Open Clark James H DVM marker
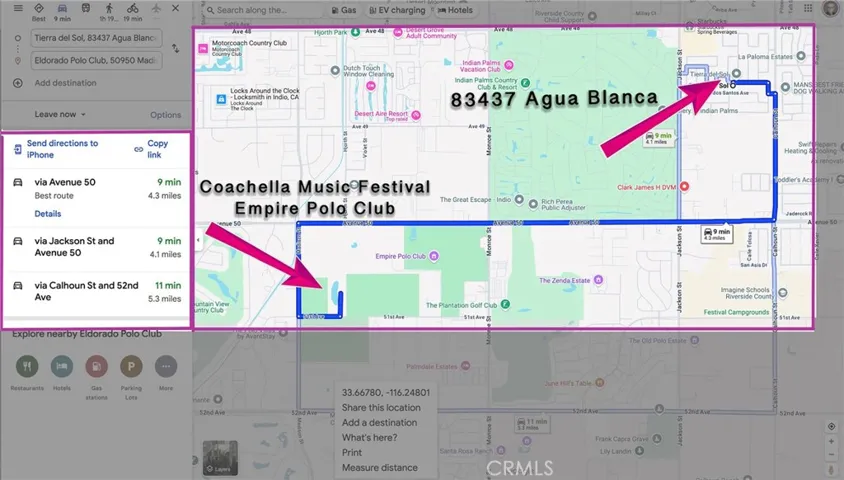 click(684, 187)
